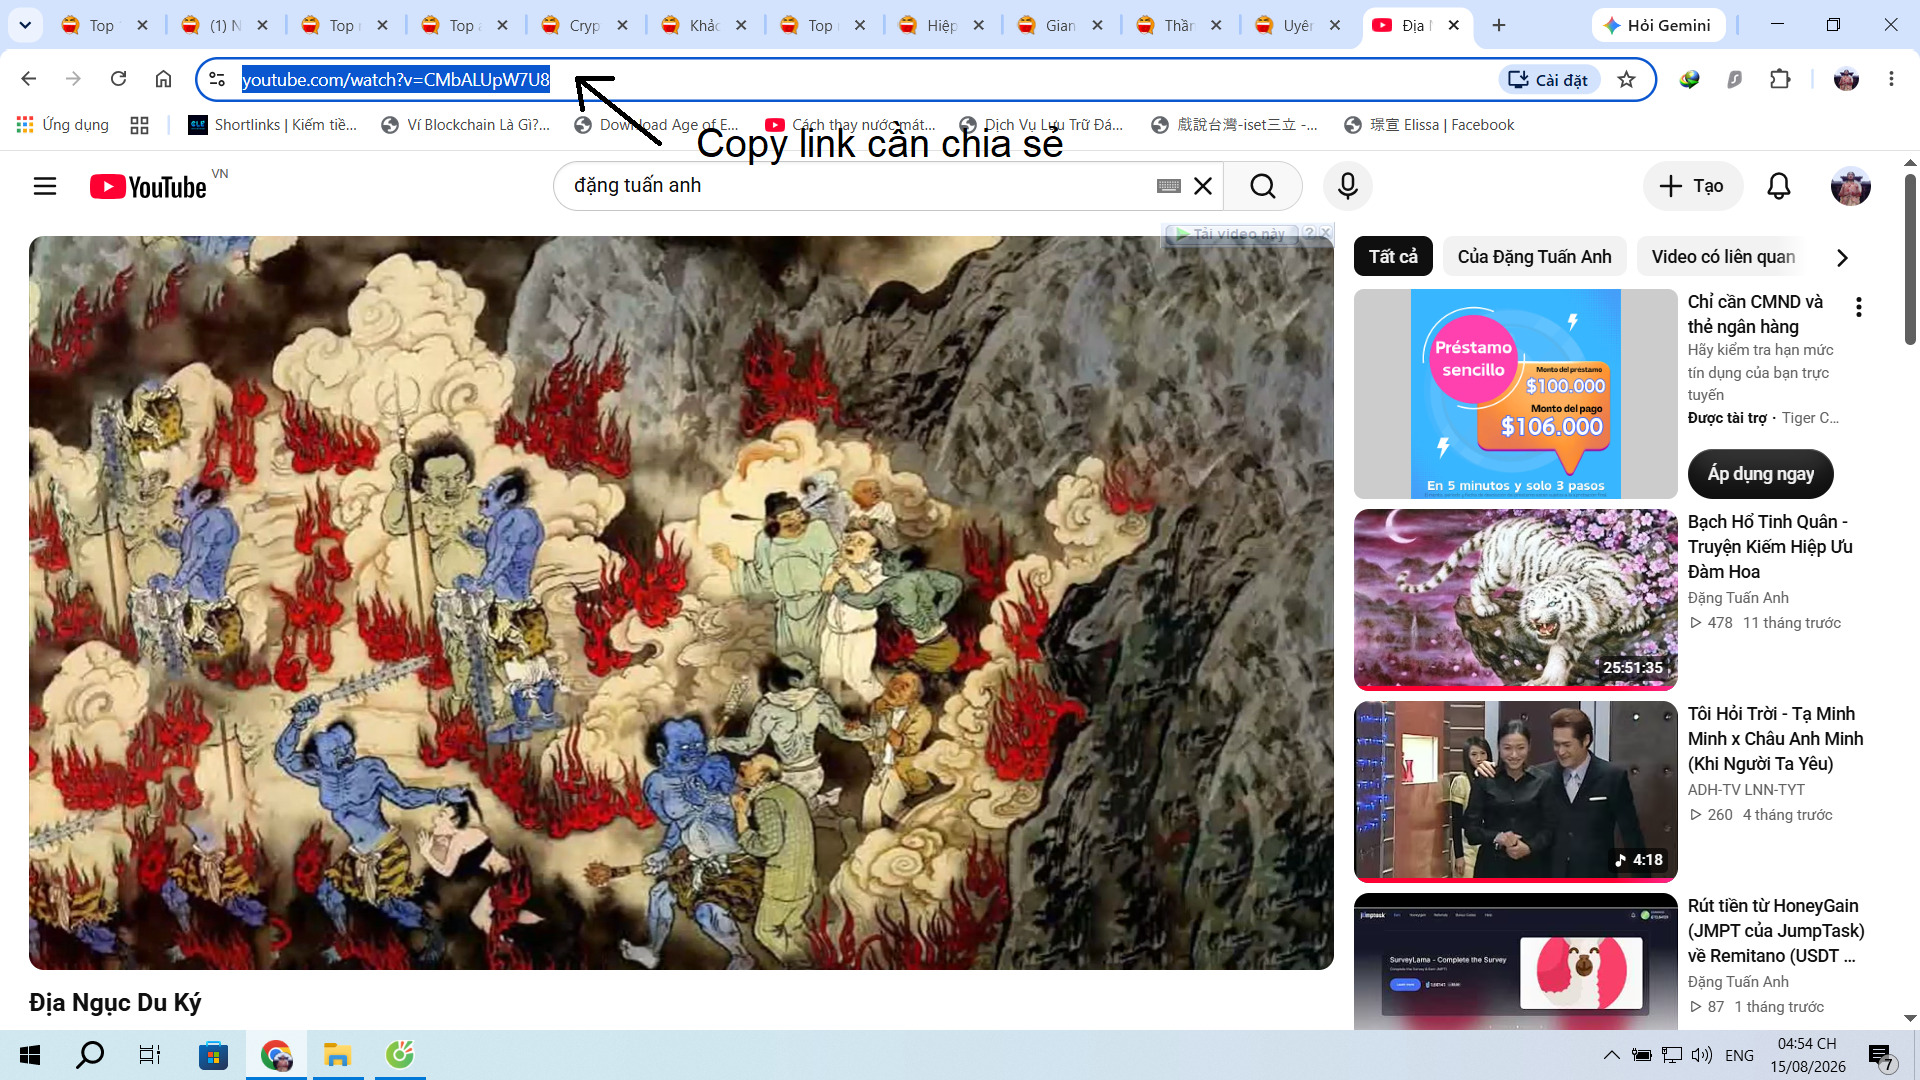
Task: Switch to the "Hiệp" browser tab
Action: (x=942, y=25)
